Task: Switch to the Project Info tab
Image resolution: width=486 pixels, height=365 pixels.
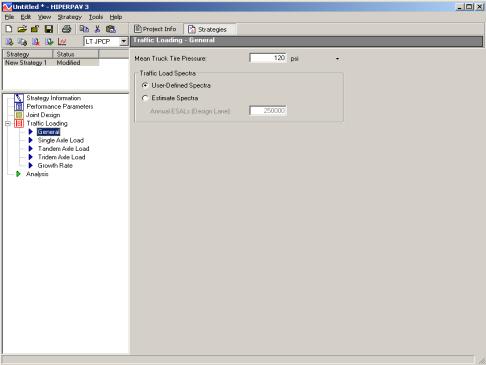Action: pos(155,29)
